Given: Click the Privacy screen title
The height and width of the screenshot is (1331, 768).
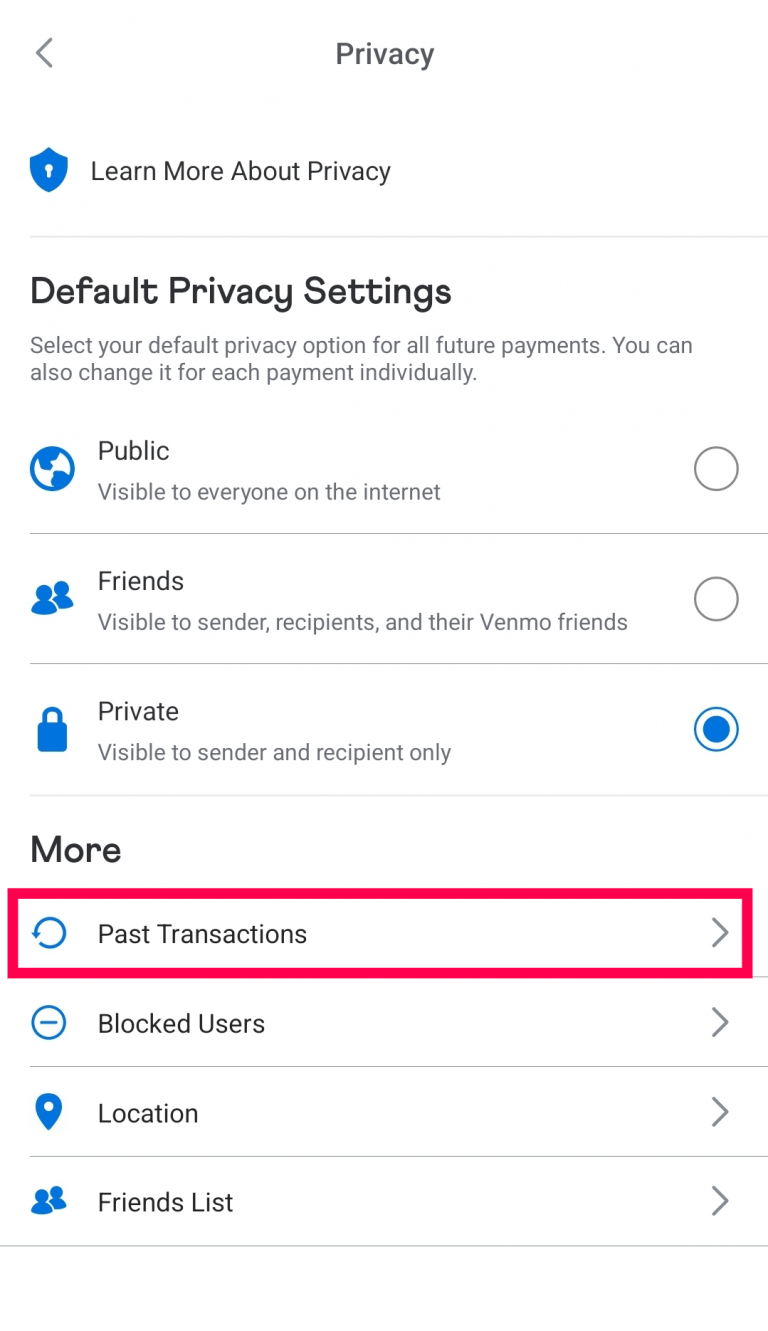Looking at the screenshot, I should 384,53.
